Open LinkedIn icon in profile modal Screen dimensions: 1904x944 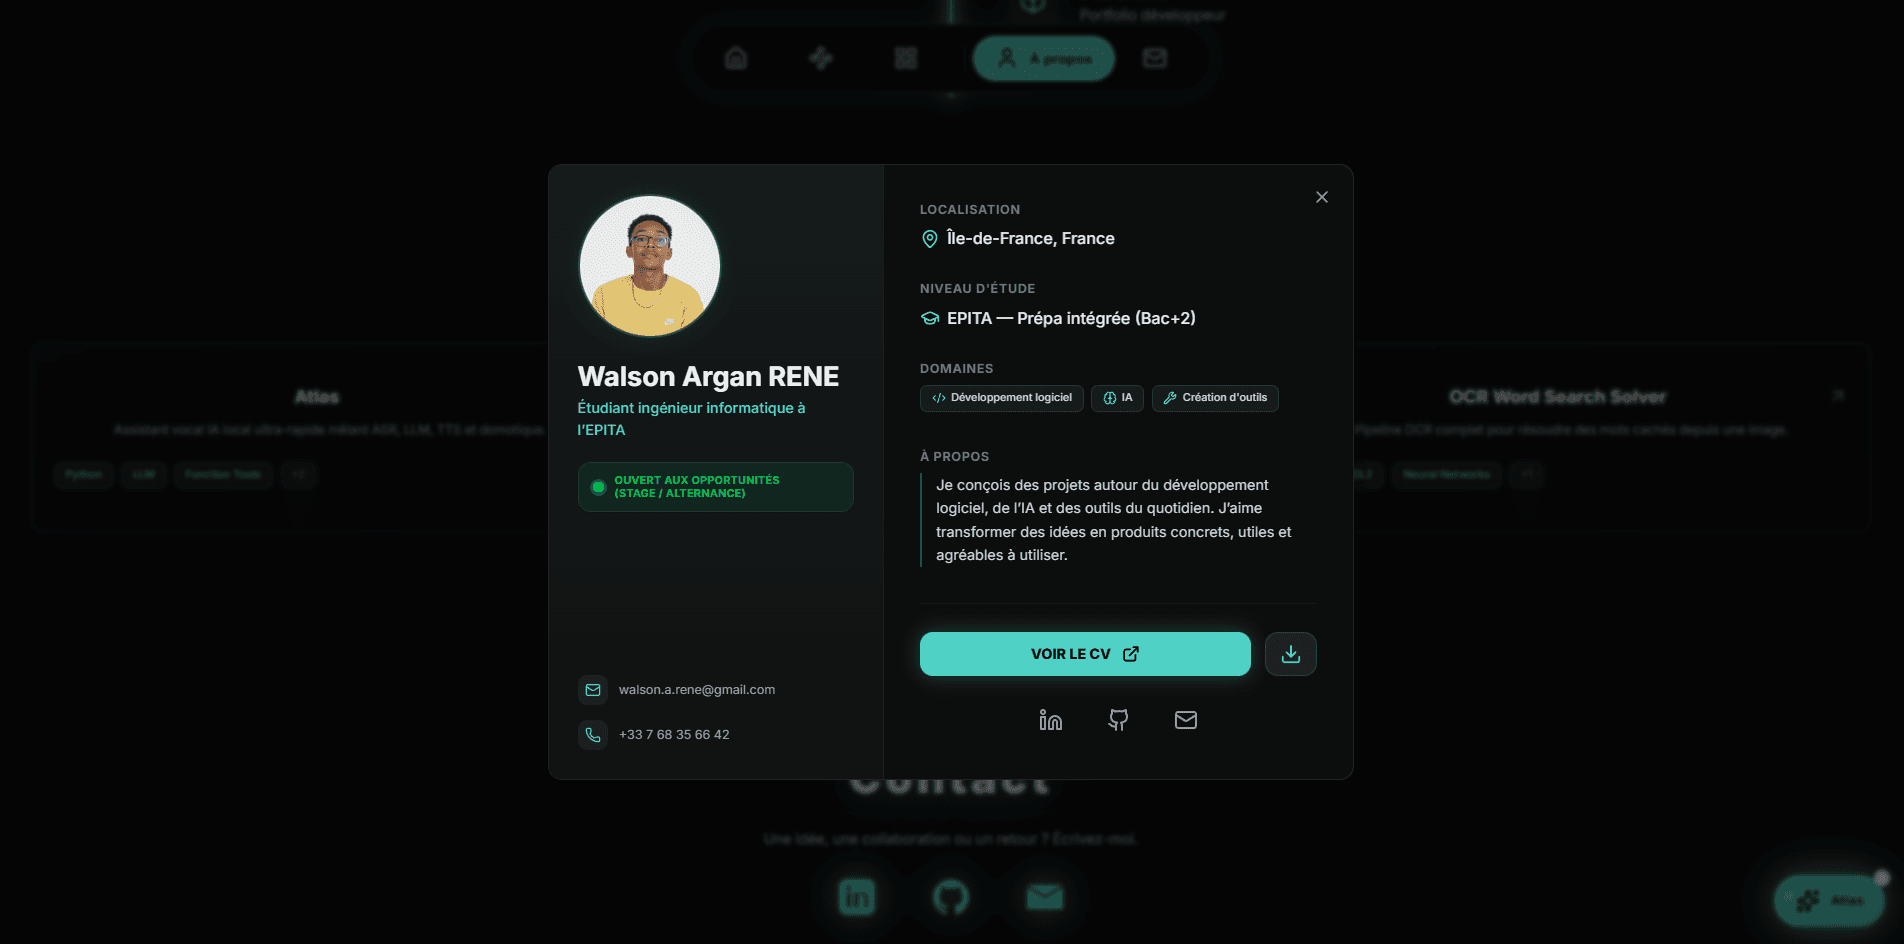point(1050,720)
